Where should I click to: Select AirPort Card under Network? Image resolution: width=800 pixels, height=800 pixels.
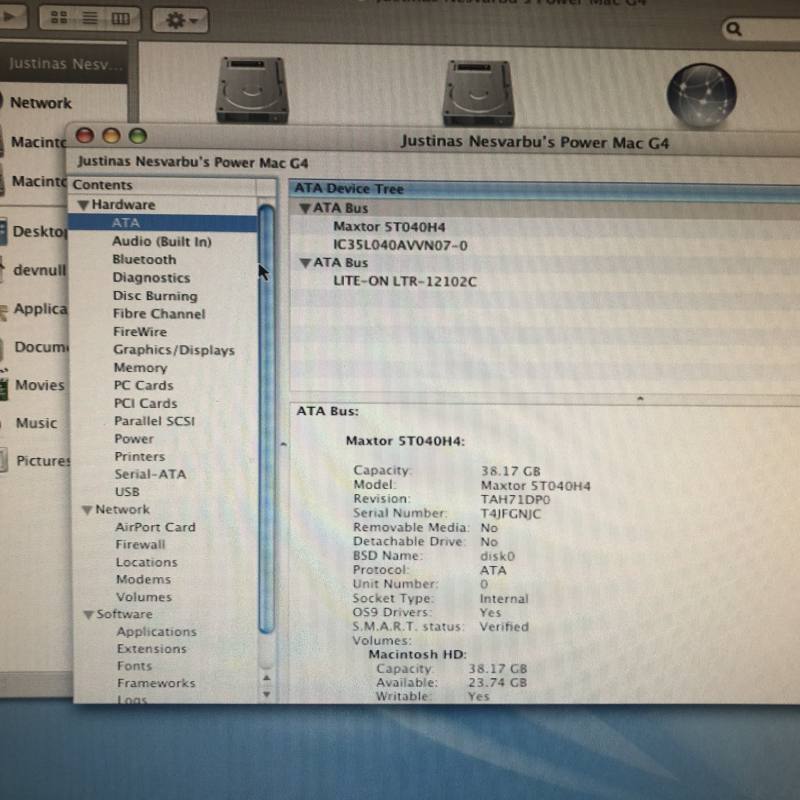pyautogui.click(x=155, y=527)
